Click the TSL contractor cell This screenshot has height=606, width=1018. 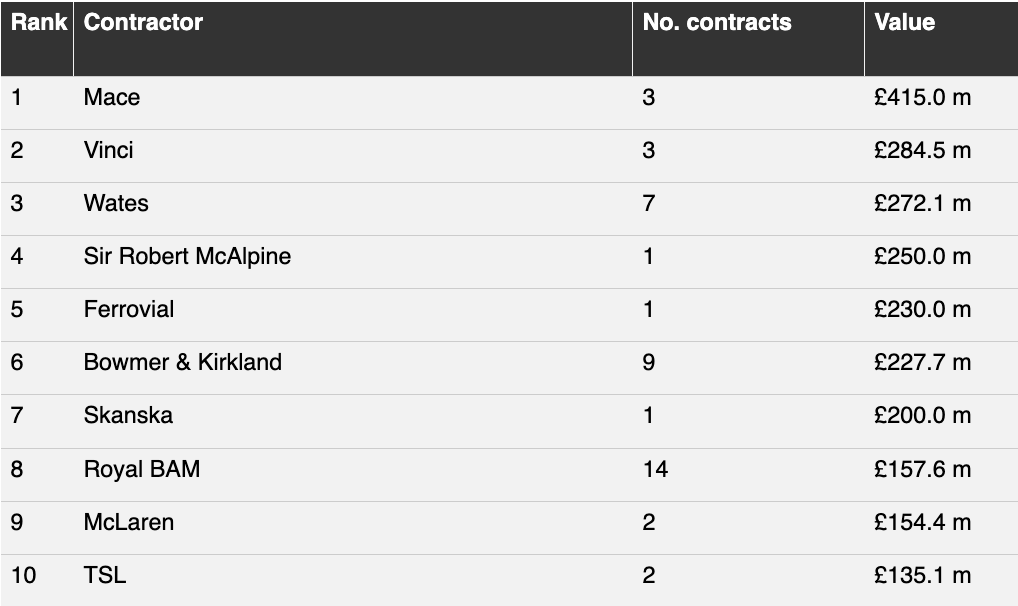105,575
